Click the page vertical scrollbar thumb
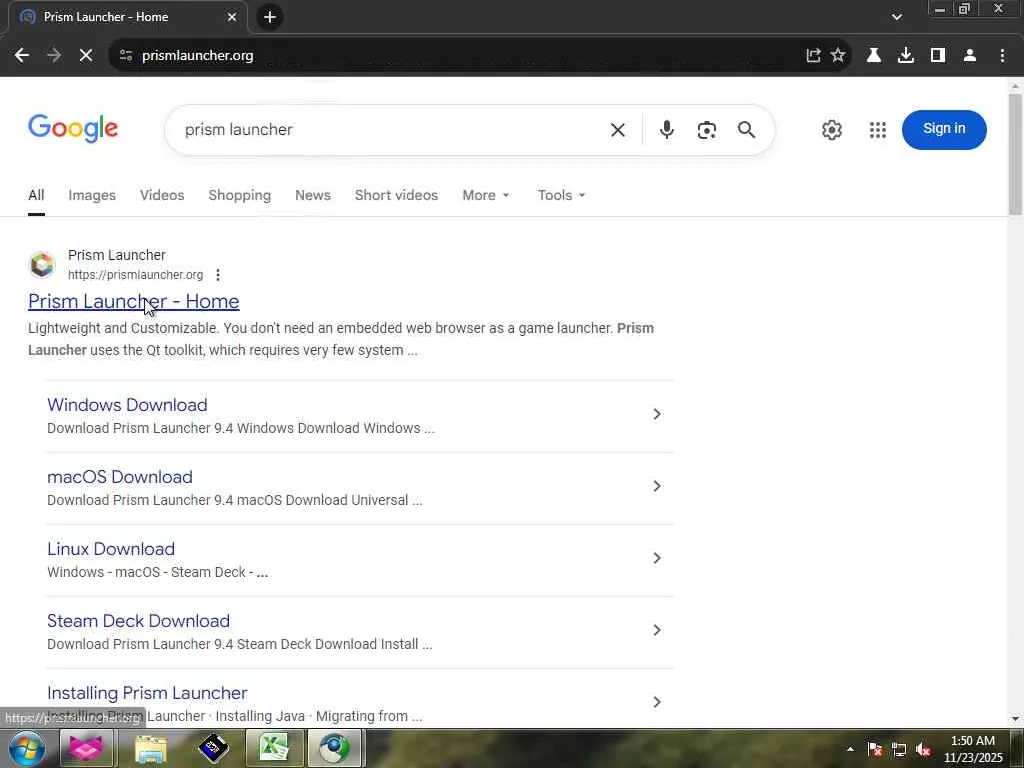Viewport: 1024px width, 768px height. [1016, 153]
